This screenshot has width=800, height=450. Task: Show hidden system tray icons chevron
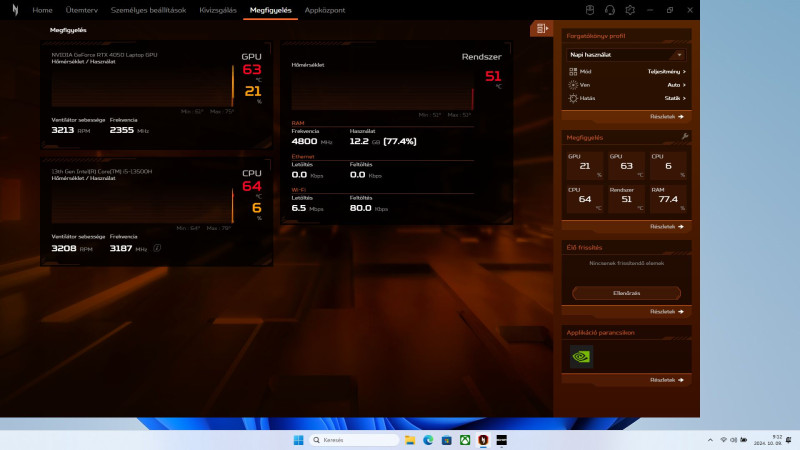click(x=710, y=440)
